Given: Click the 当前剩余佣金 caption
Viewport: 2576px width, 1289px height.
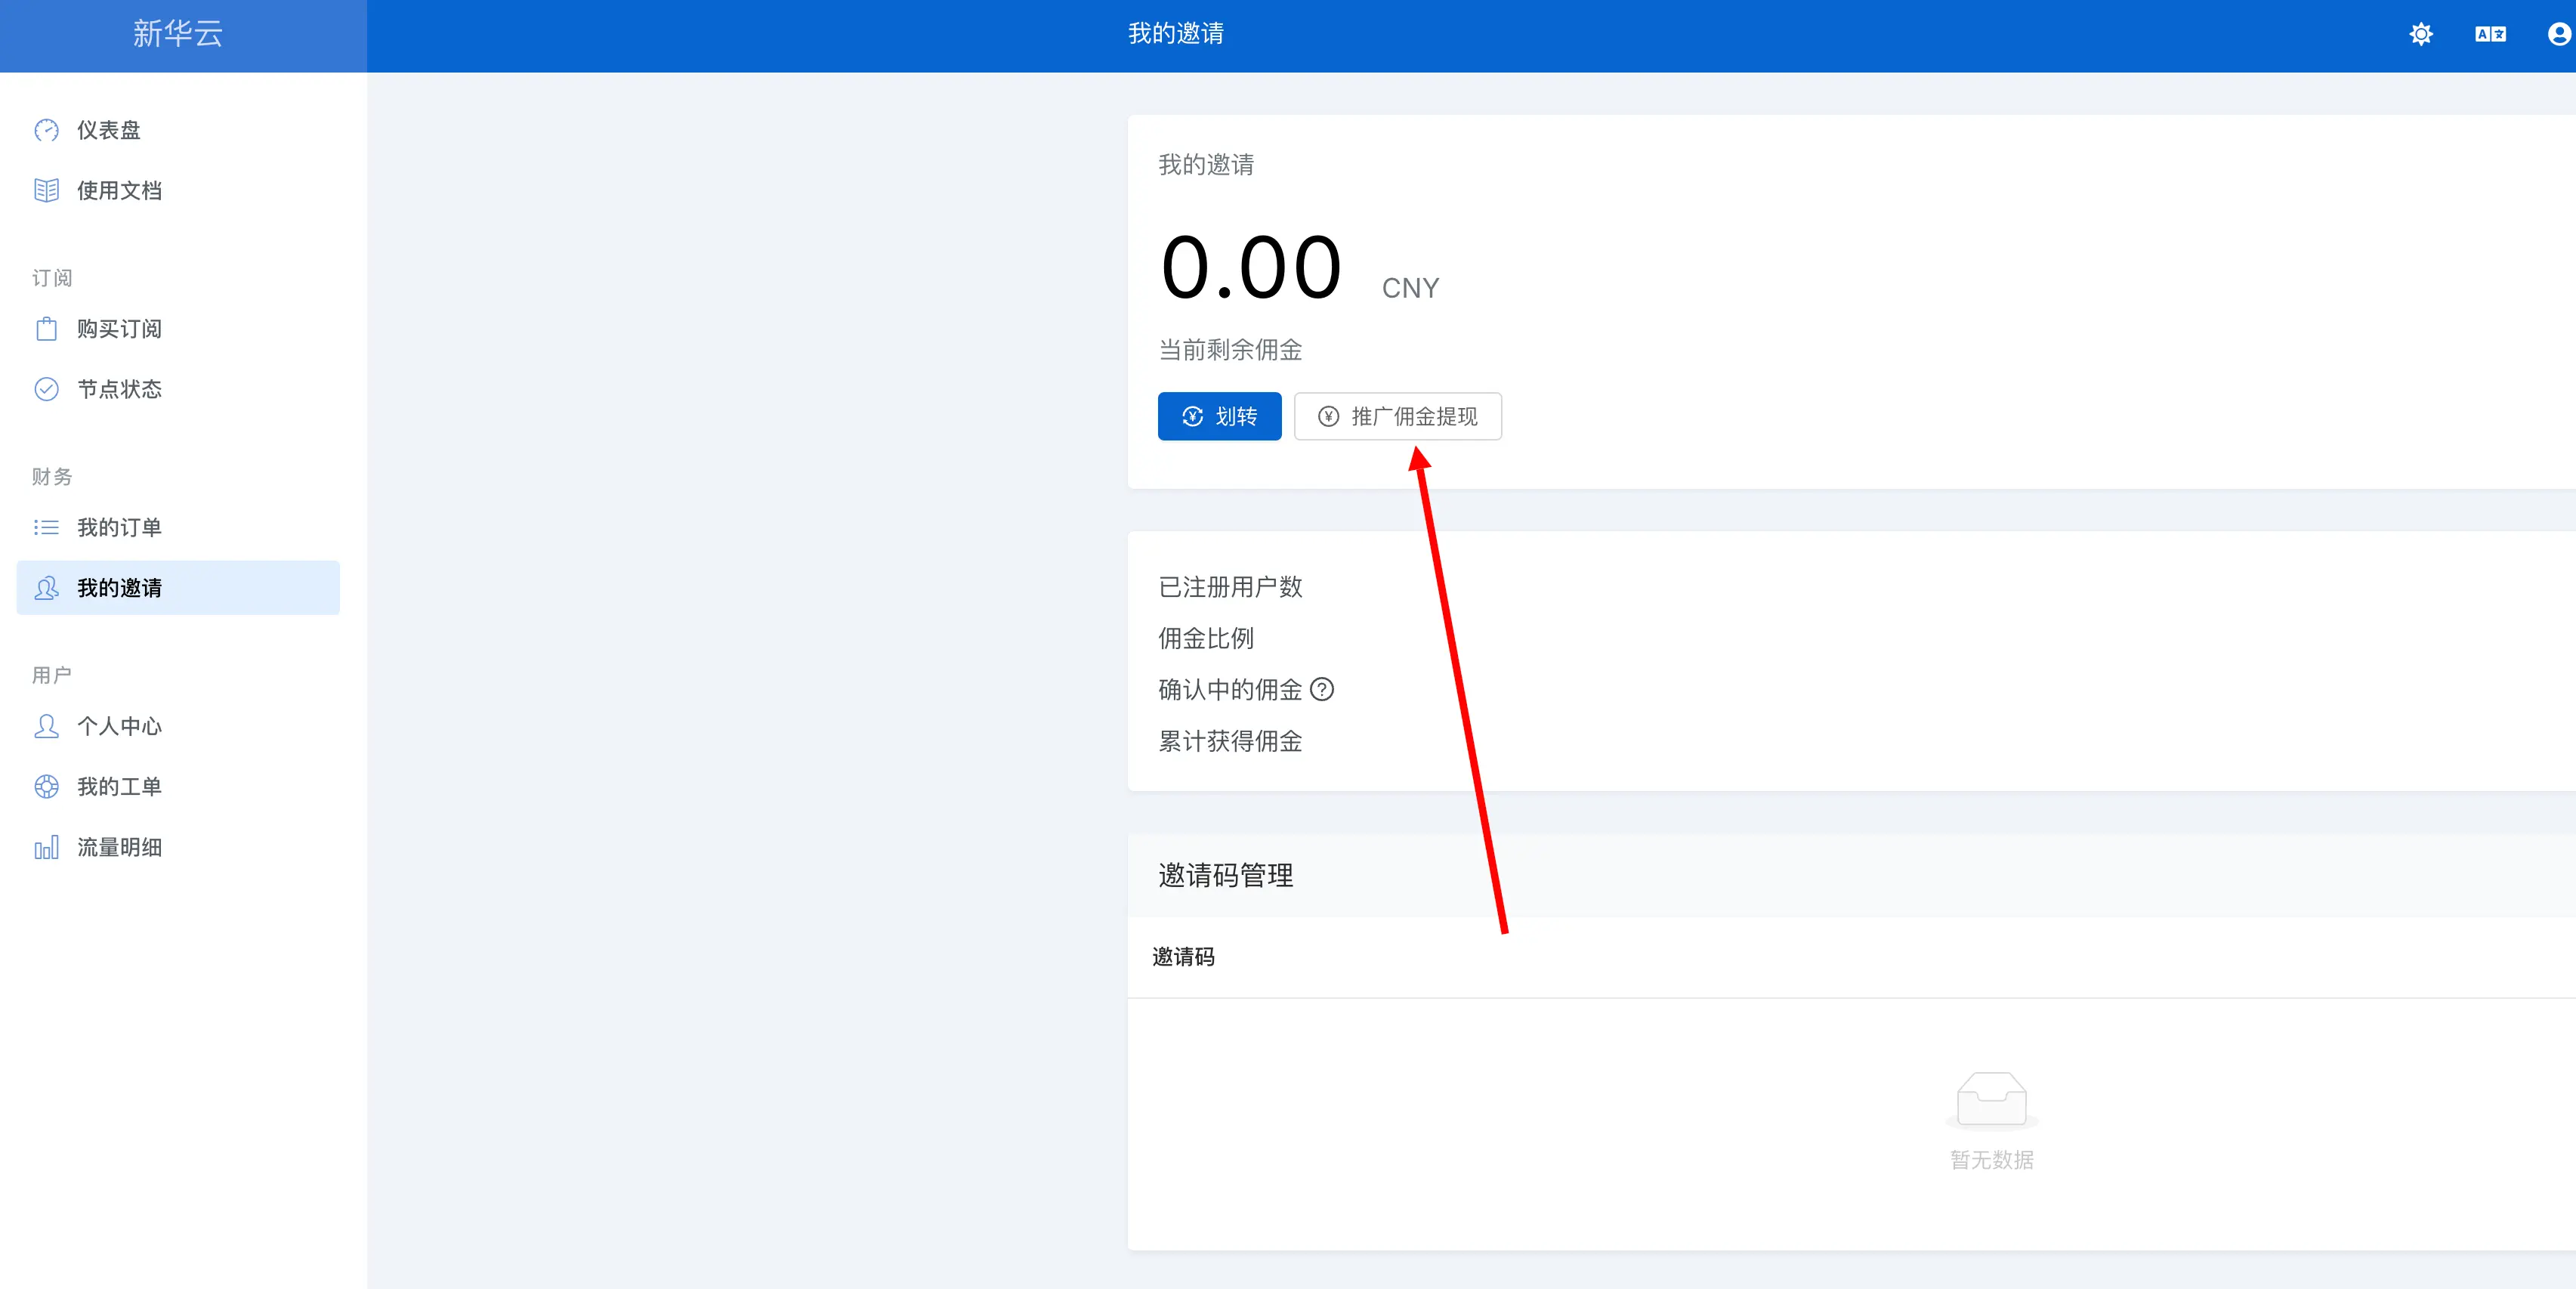Looking at the screenshot, I should point(1230,350).
